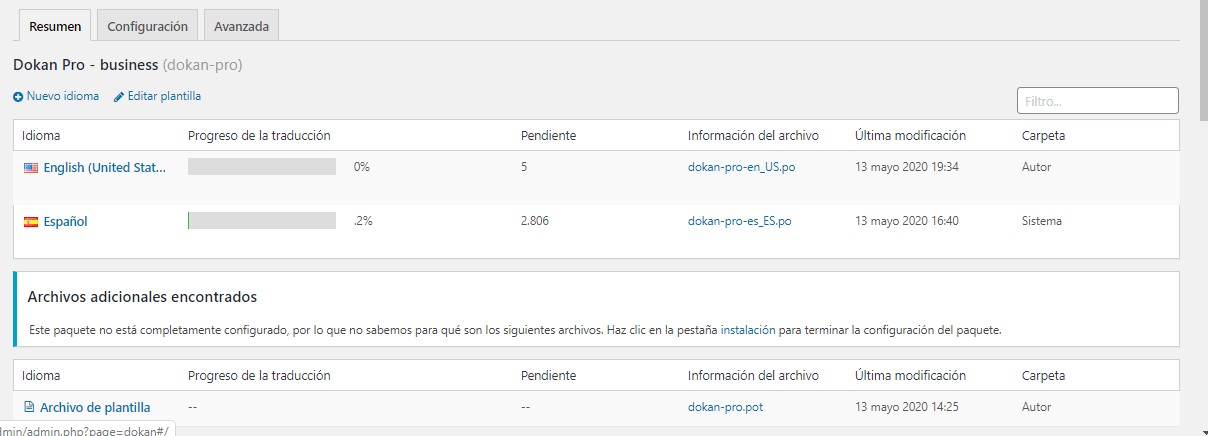Click the United States flag icon

click(x=31, y=168)
